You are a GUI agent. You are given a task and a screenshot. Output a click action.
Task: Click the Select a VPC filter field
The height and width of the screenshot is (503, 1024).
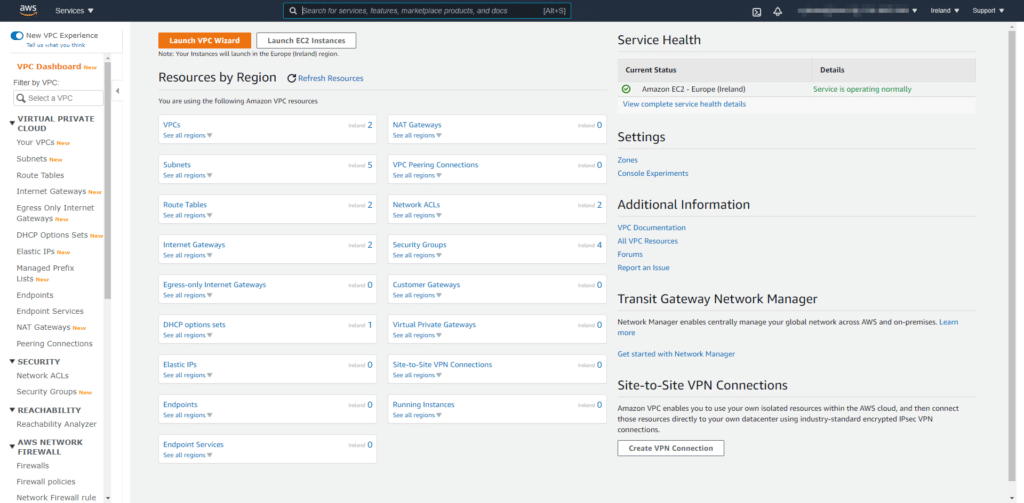pyautogui.click(x=58, y=98)
